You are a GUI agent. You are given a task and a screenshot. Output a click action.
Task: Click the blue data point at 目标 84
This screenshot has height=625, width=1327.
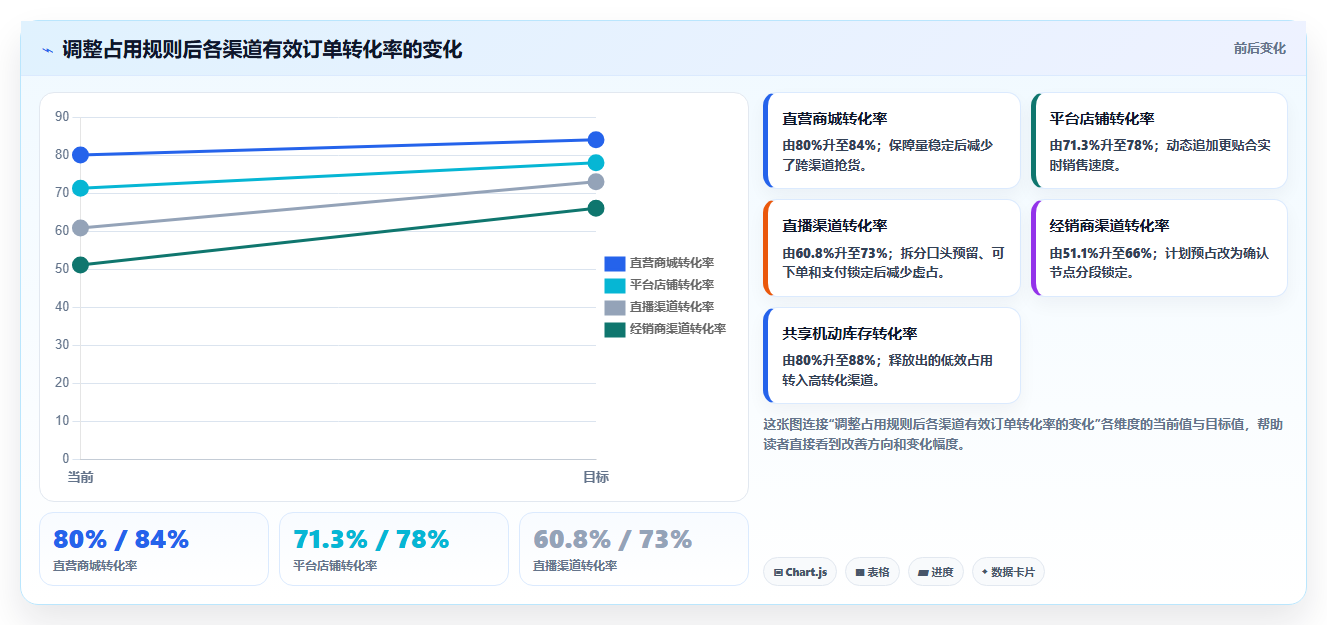point(596,140)
